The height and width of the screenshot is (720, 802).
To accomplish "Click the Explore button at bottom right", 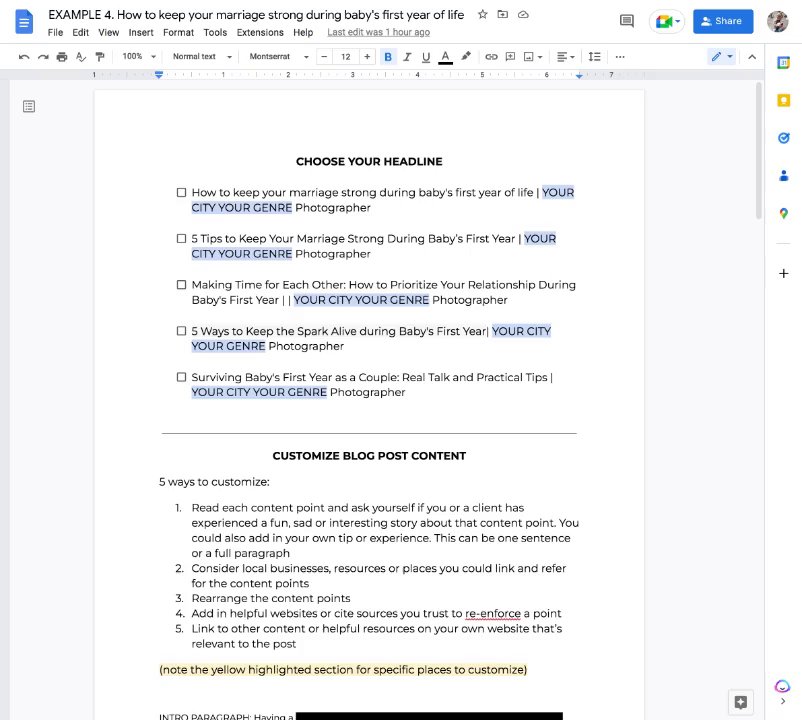I will coord(741,702).
